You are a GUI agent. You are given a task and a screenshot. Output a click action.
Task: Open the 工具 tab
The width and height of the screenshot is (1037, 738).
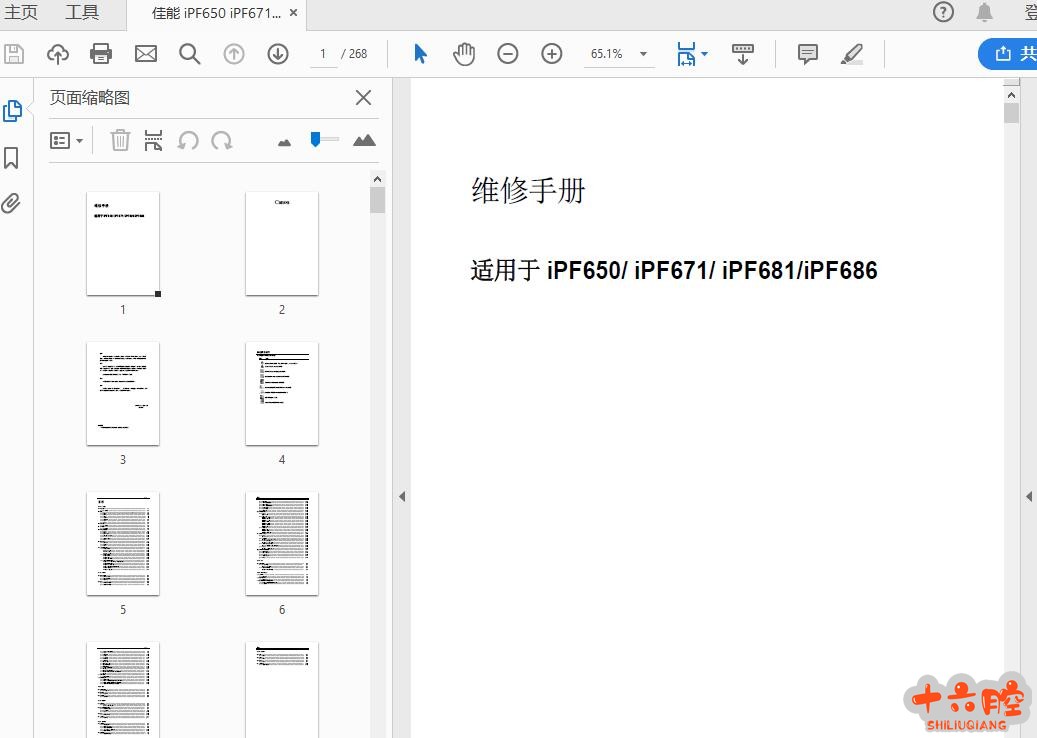pos(82,13)
